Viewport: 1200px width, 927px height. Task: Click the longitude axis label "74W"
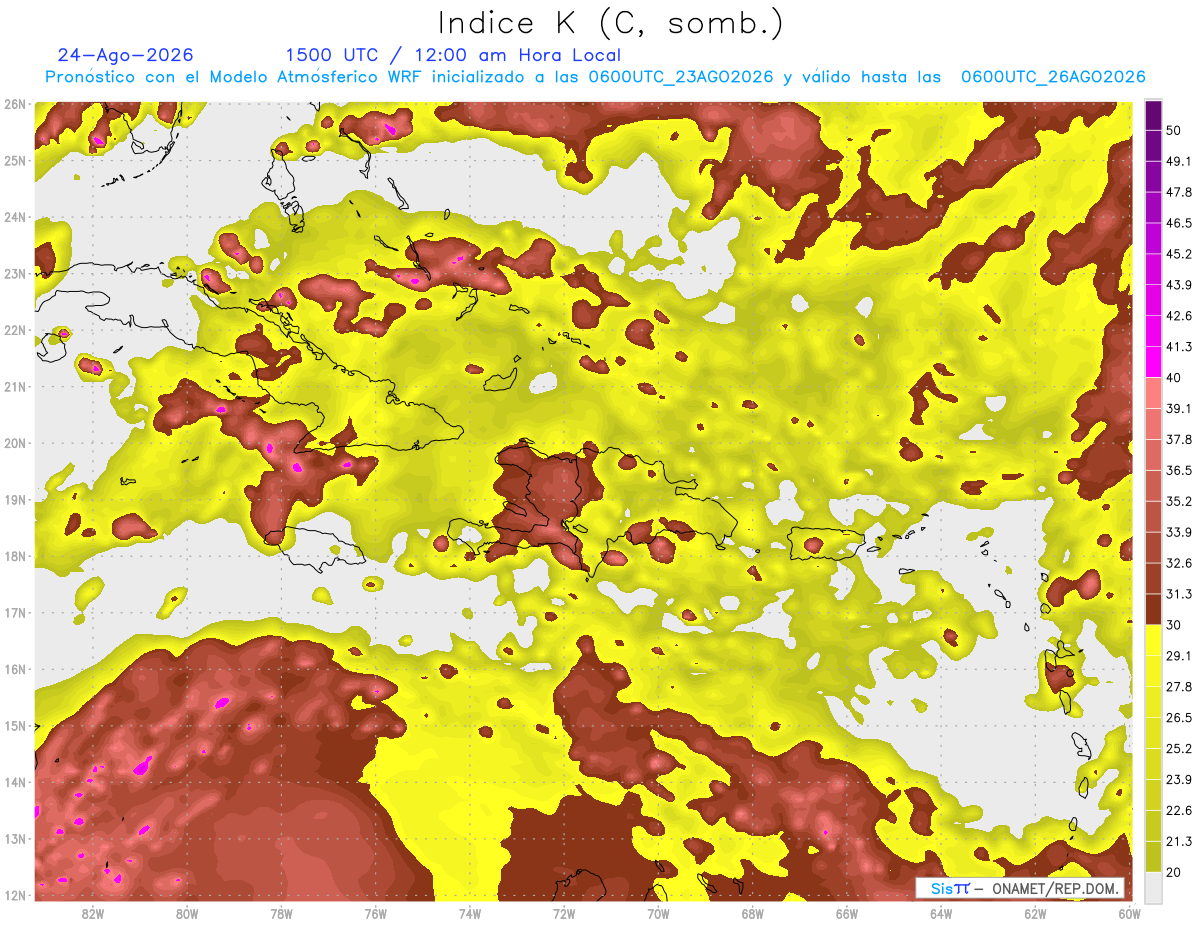[x=469, y=914]
